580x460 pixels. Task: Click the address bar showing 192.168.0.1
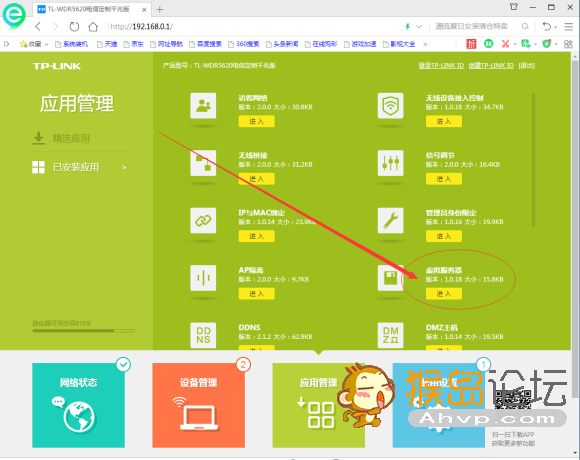click(x=255, y=27)
